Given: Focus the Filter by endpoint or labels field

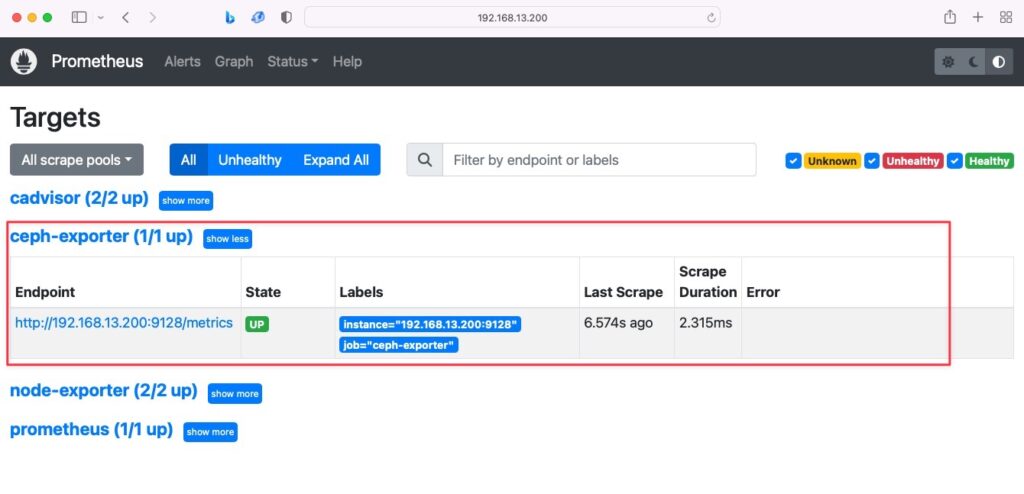Looking at the screenshot, I should click(x=600, y=160).
